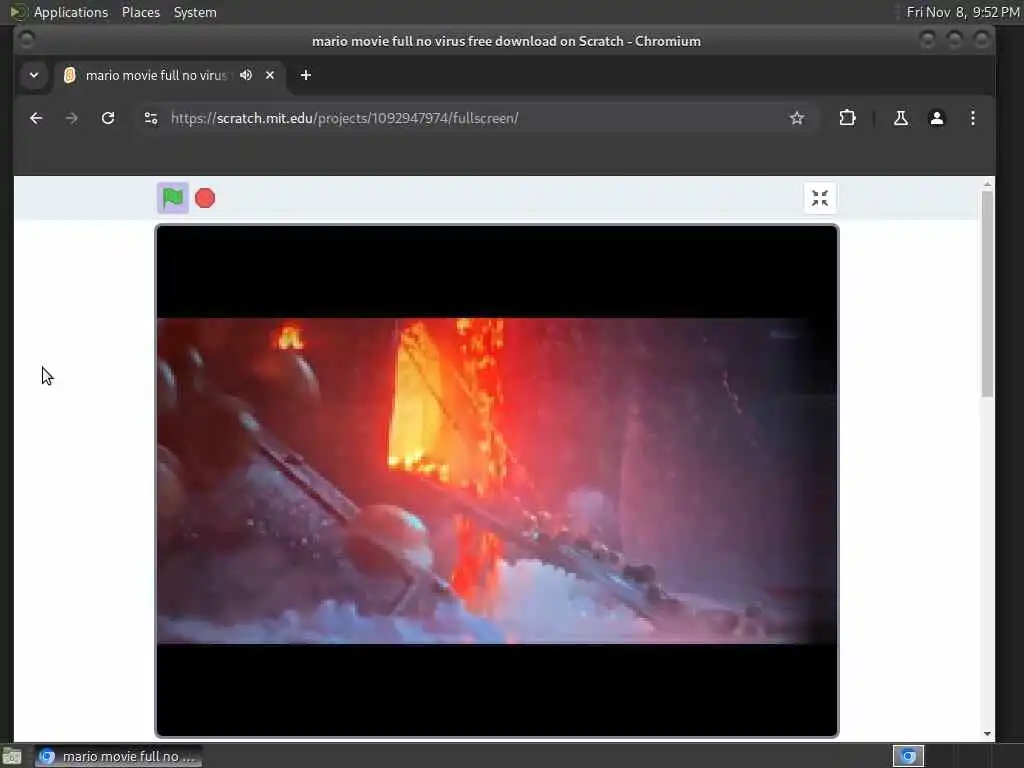The height and width of the screenshot is (768, 1024).
Task: Click the show desktop icon in taskbar
Action: click(x=12, y=757)
